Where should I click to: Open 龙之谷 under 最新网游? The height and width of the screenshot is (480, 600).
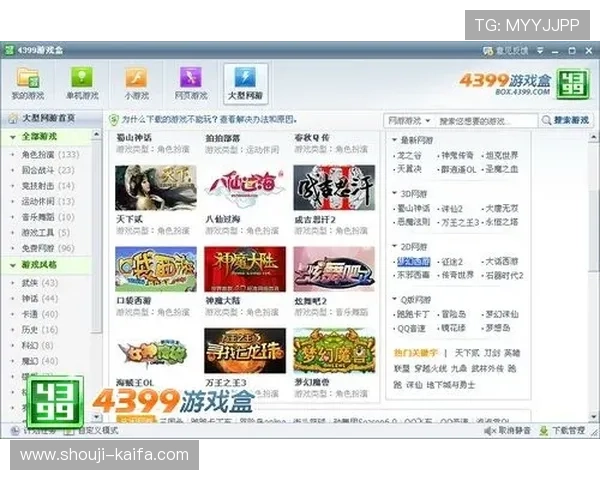pyautogui.click(x=409, y=155)
